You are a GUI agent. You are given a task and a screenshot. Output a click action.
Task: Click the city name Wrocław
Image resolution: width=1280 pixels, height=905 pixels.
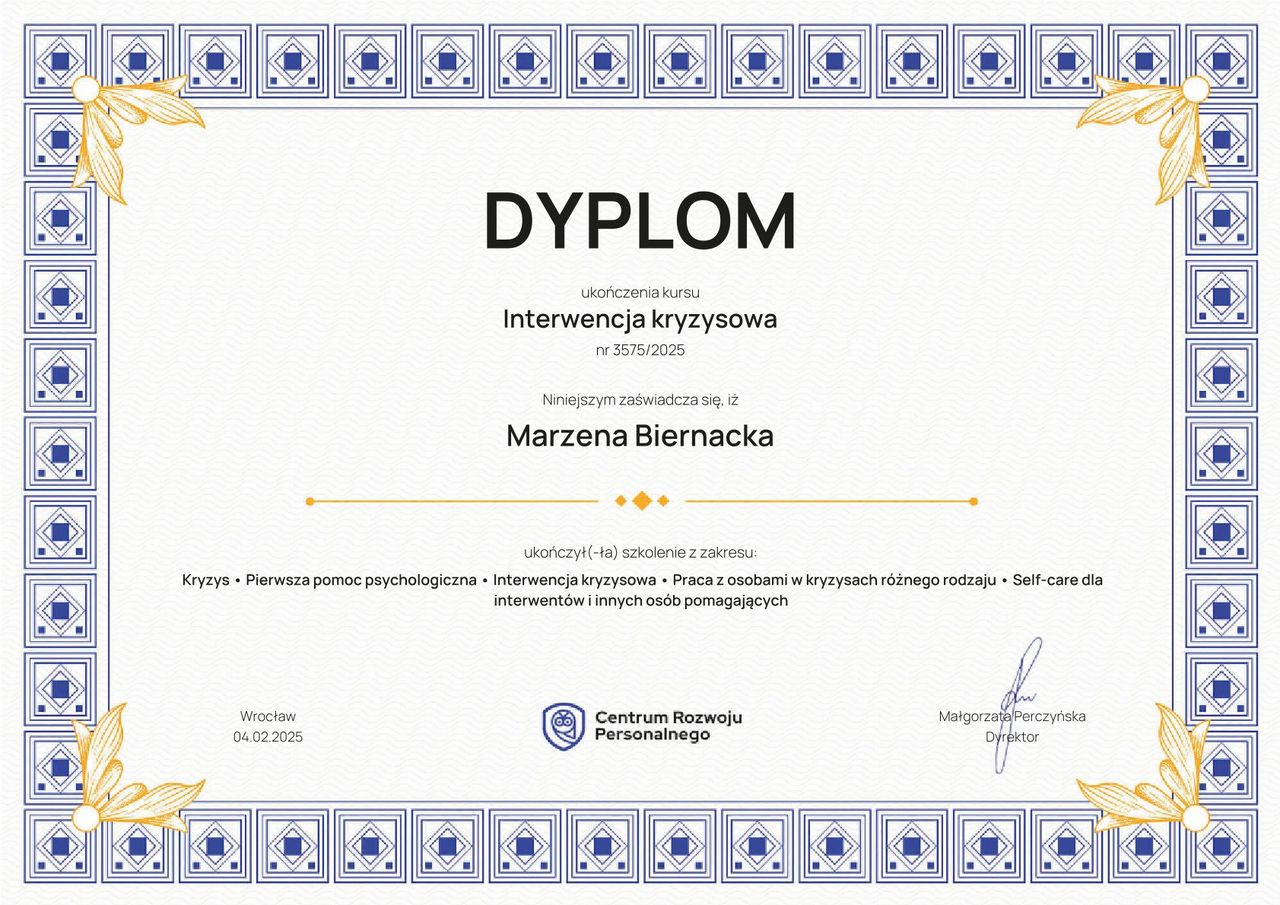click(x=268, y=716)
